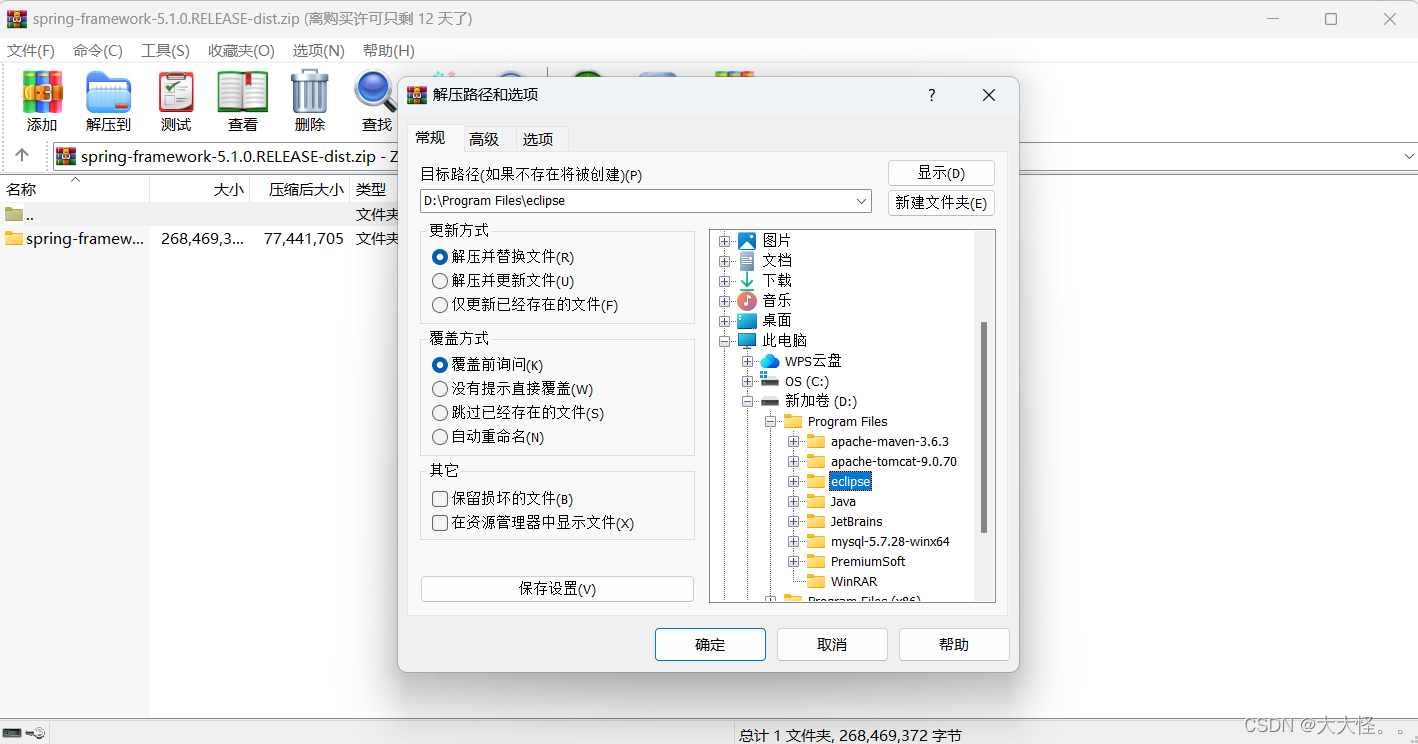This screenshot has width=1418, height=744.
Task: Open the destination path dropdown arrow
Action: click(862, 201)
